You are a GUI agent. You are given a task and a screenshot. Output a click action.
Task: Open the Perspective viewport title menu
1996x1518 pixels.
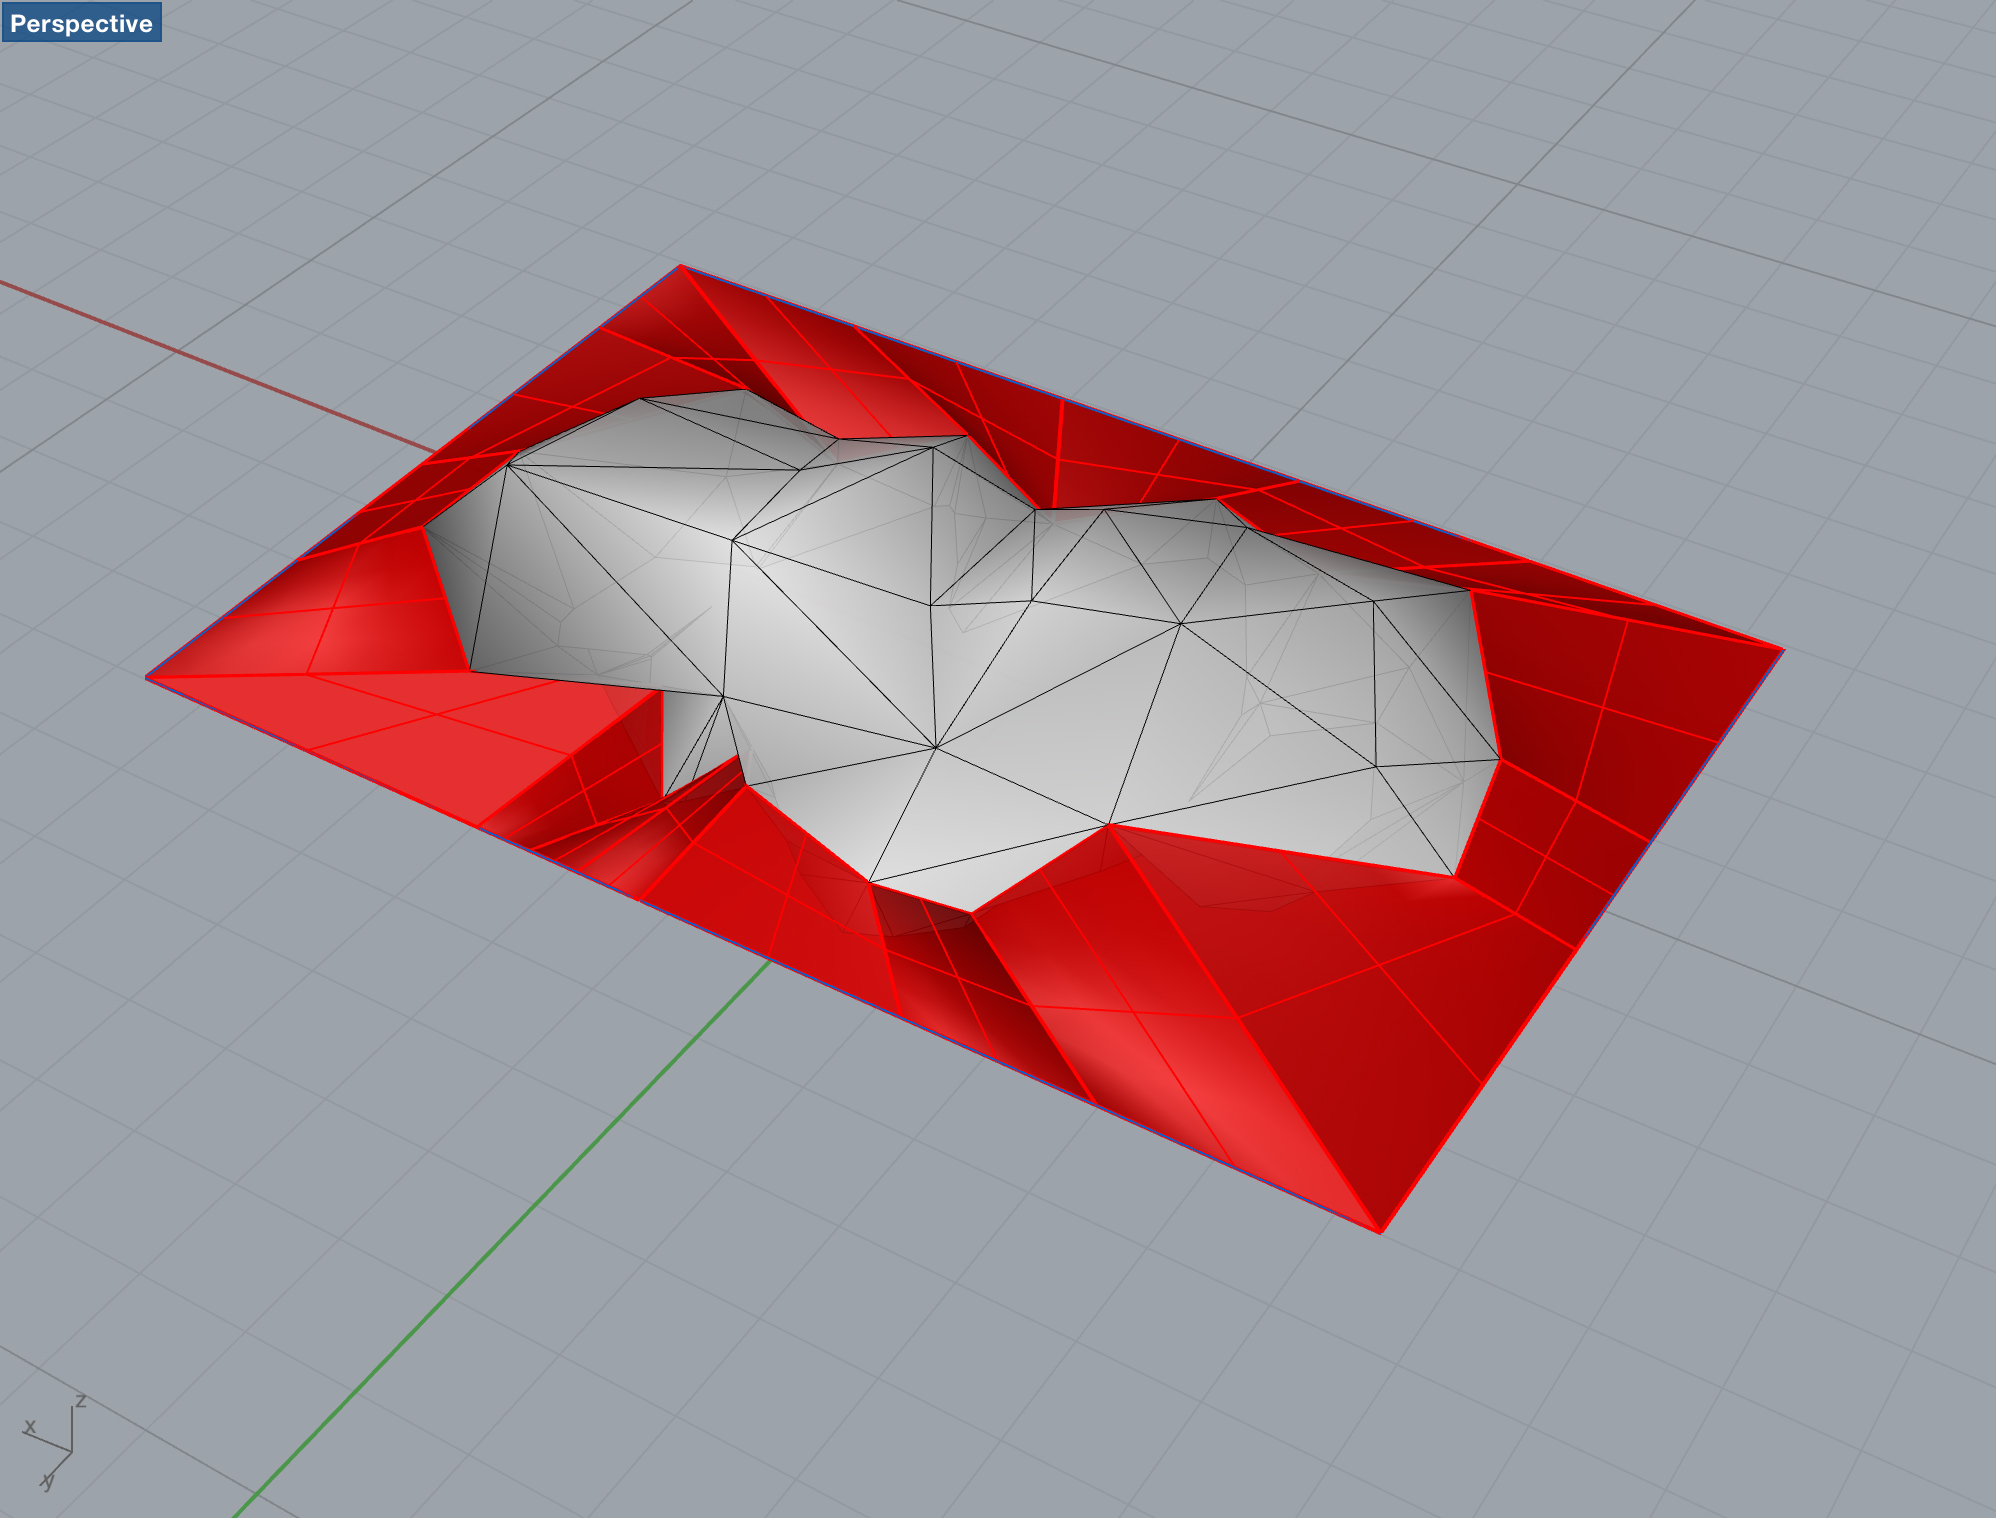pyautogui.click(x=81, y=23)
